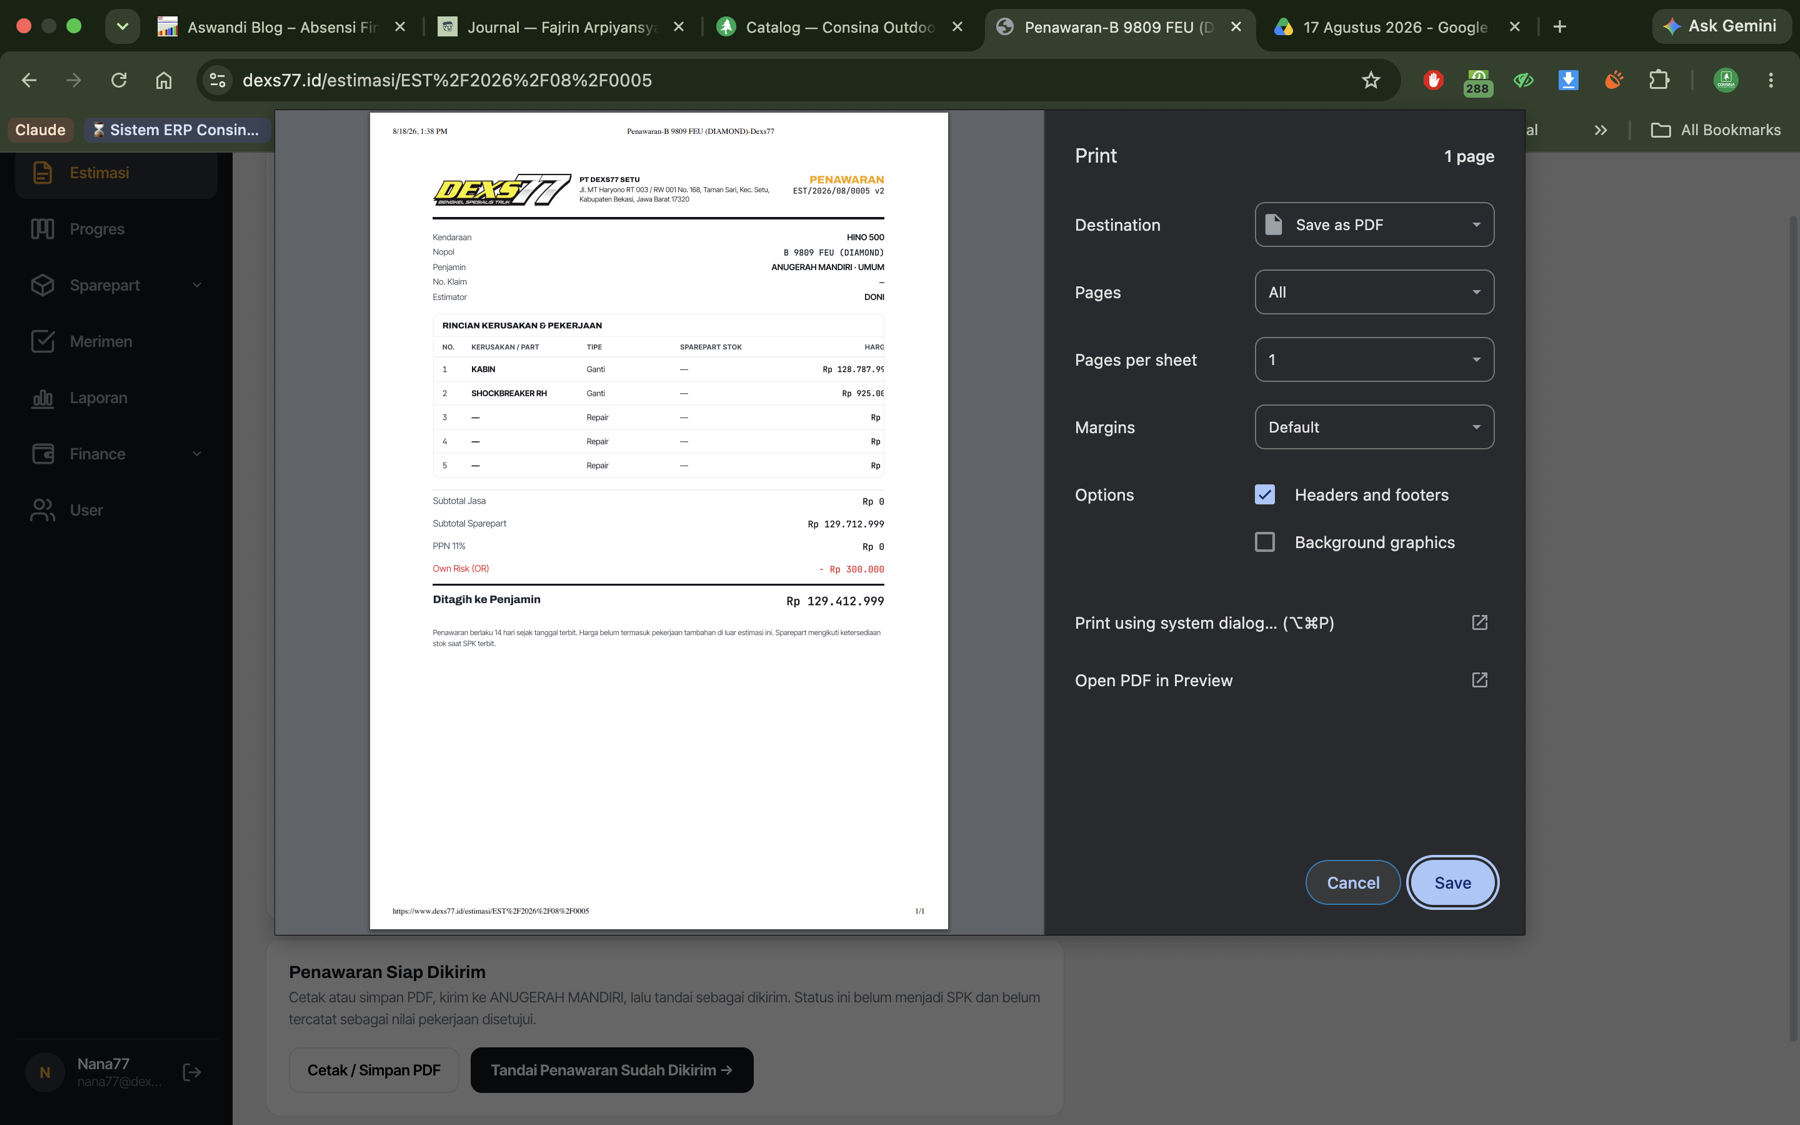Click the red hand blocker extension icon
This screenshot has width=1800, height=1125.
coord(1433,80)
